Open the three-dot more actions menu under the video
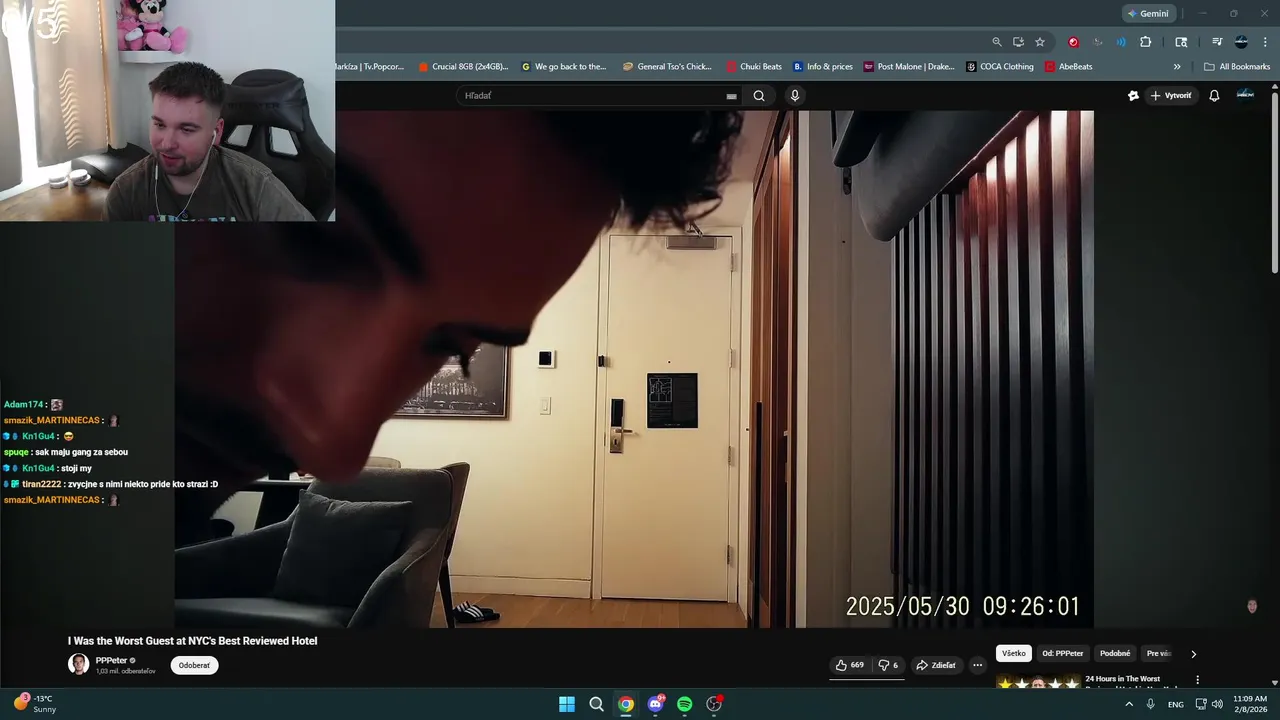 click(x=978, y=665)
